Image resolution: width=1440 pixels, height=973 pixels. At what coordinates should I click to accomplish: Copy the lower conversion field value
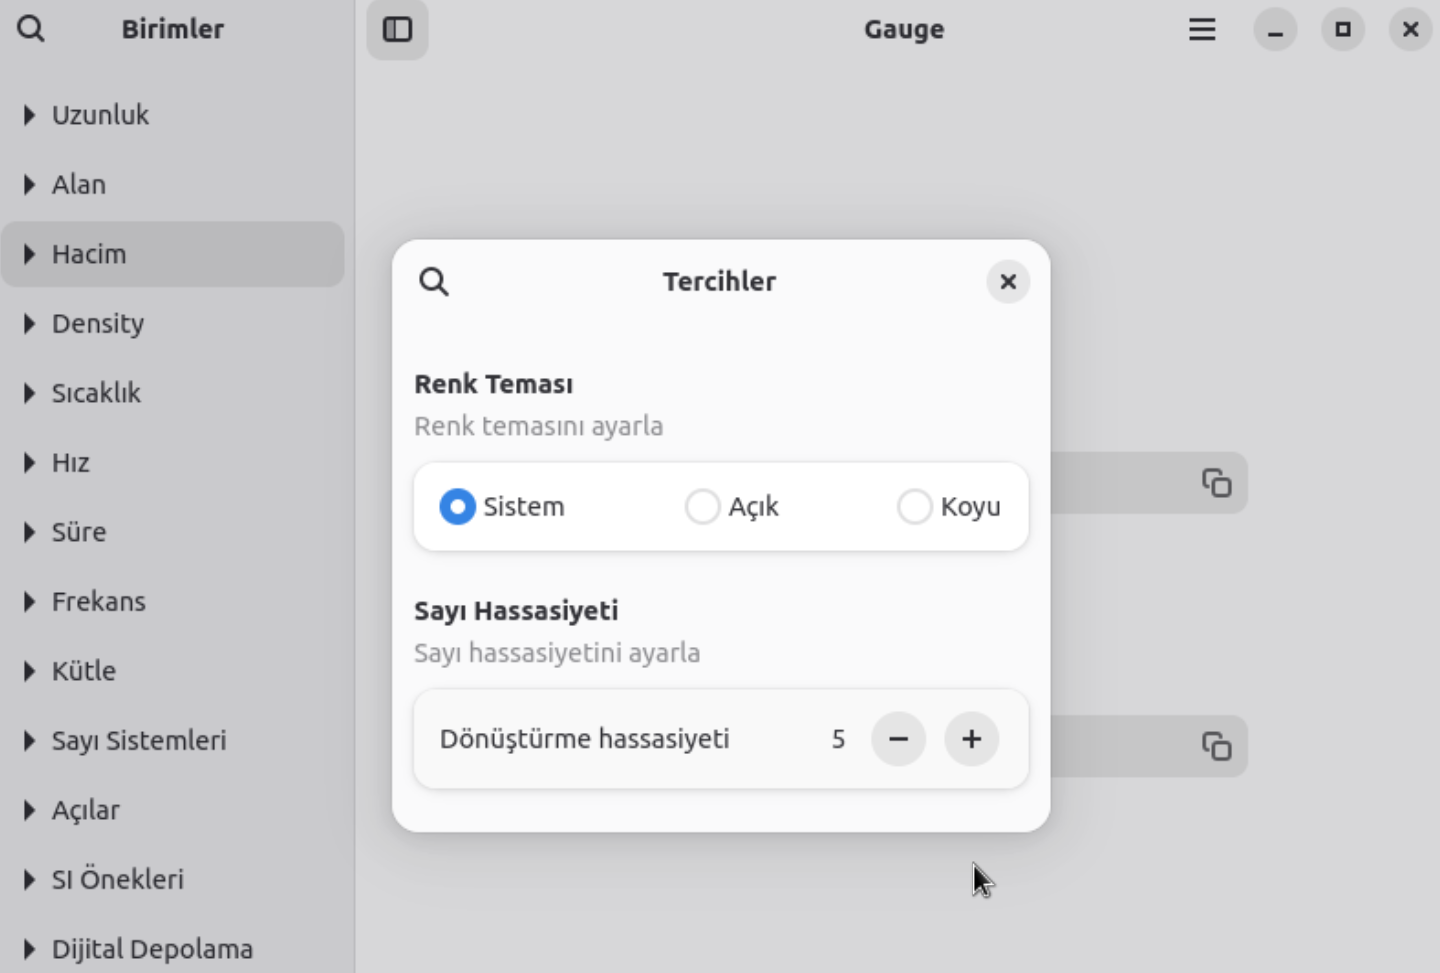[1216, 746]
